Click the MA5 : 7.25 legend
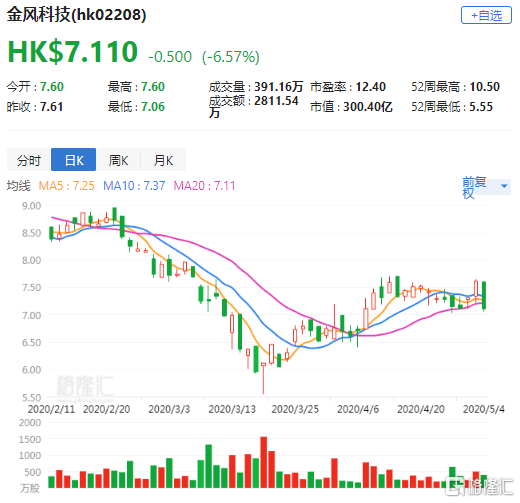The height and width of the screenshot is (503, 520). pos(66,186)
